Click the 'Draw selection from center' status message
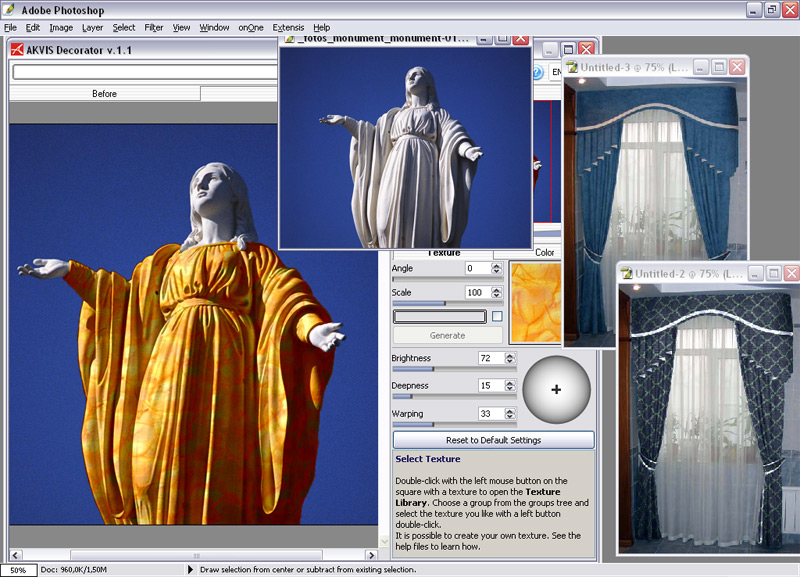Screen dimensions: 800x577 click(x=308, y=569)
